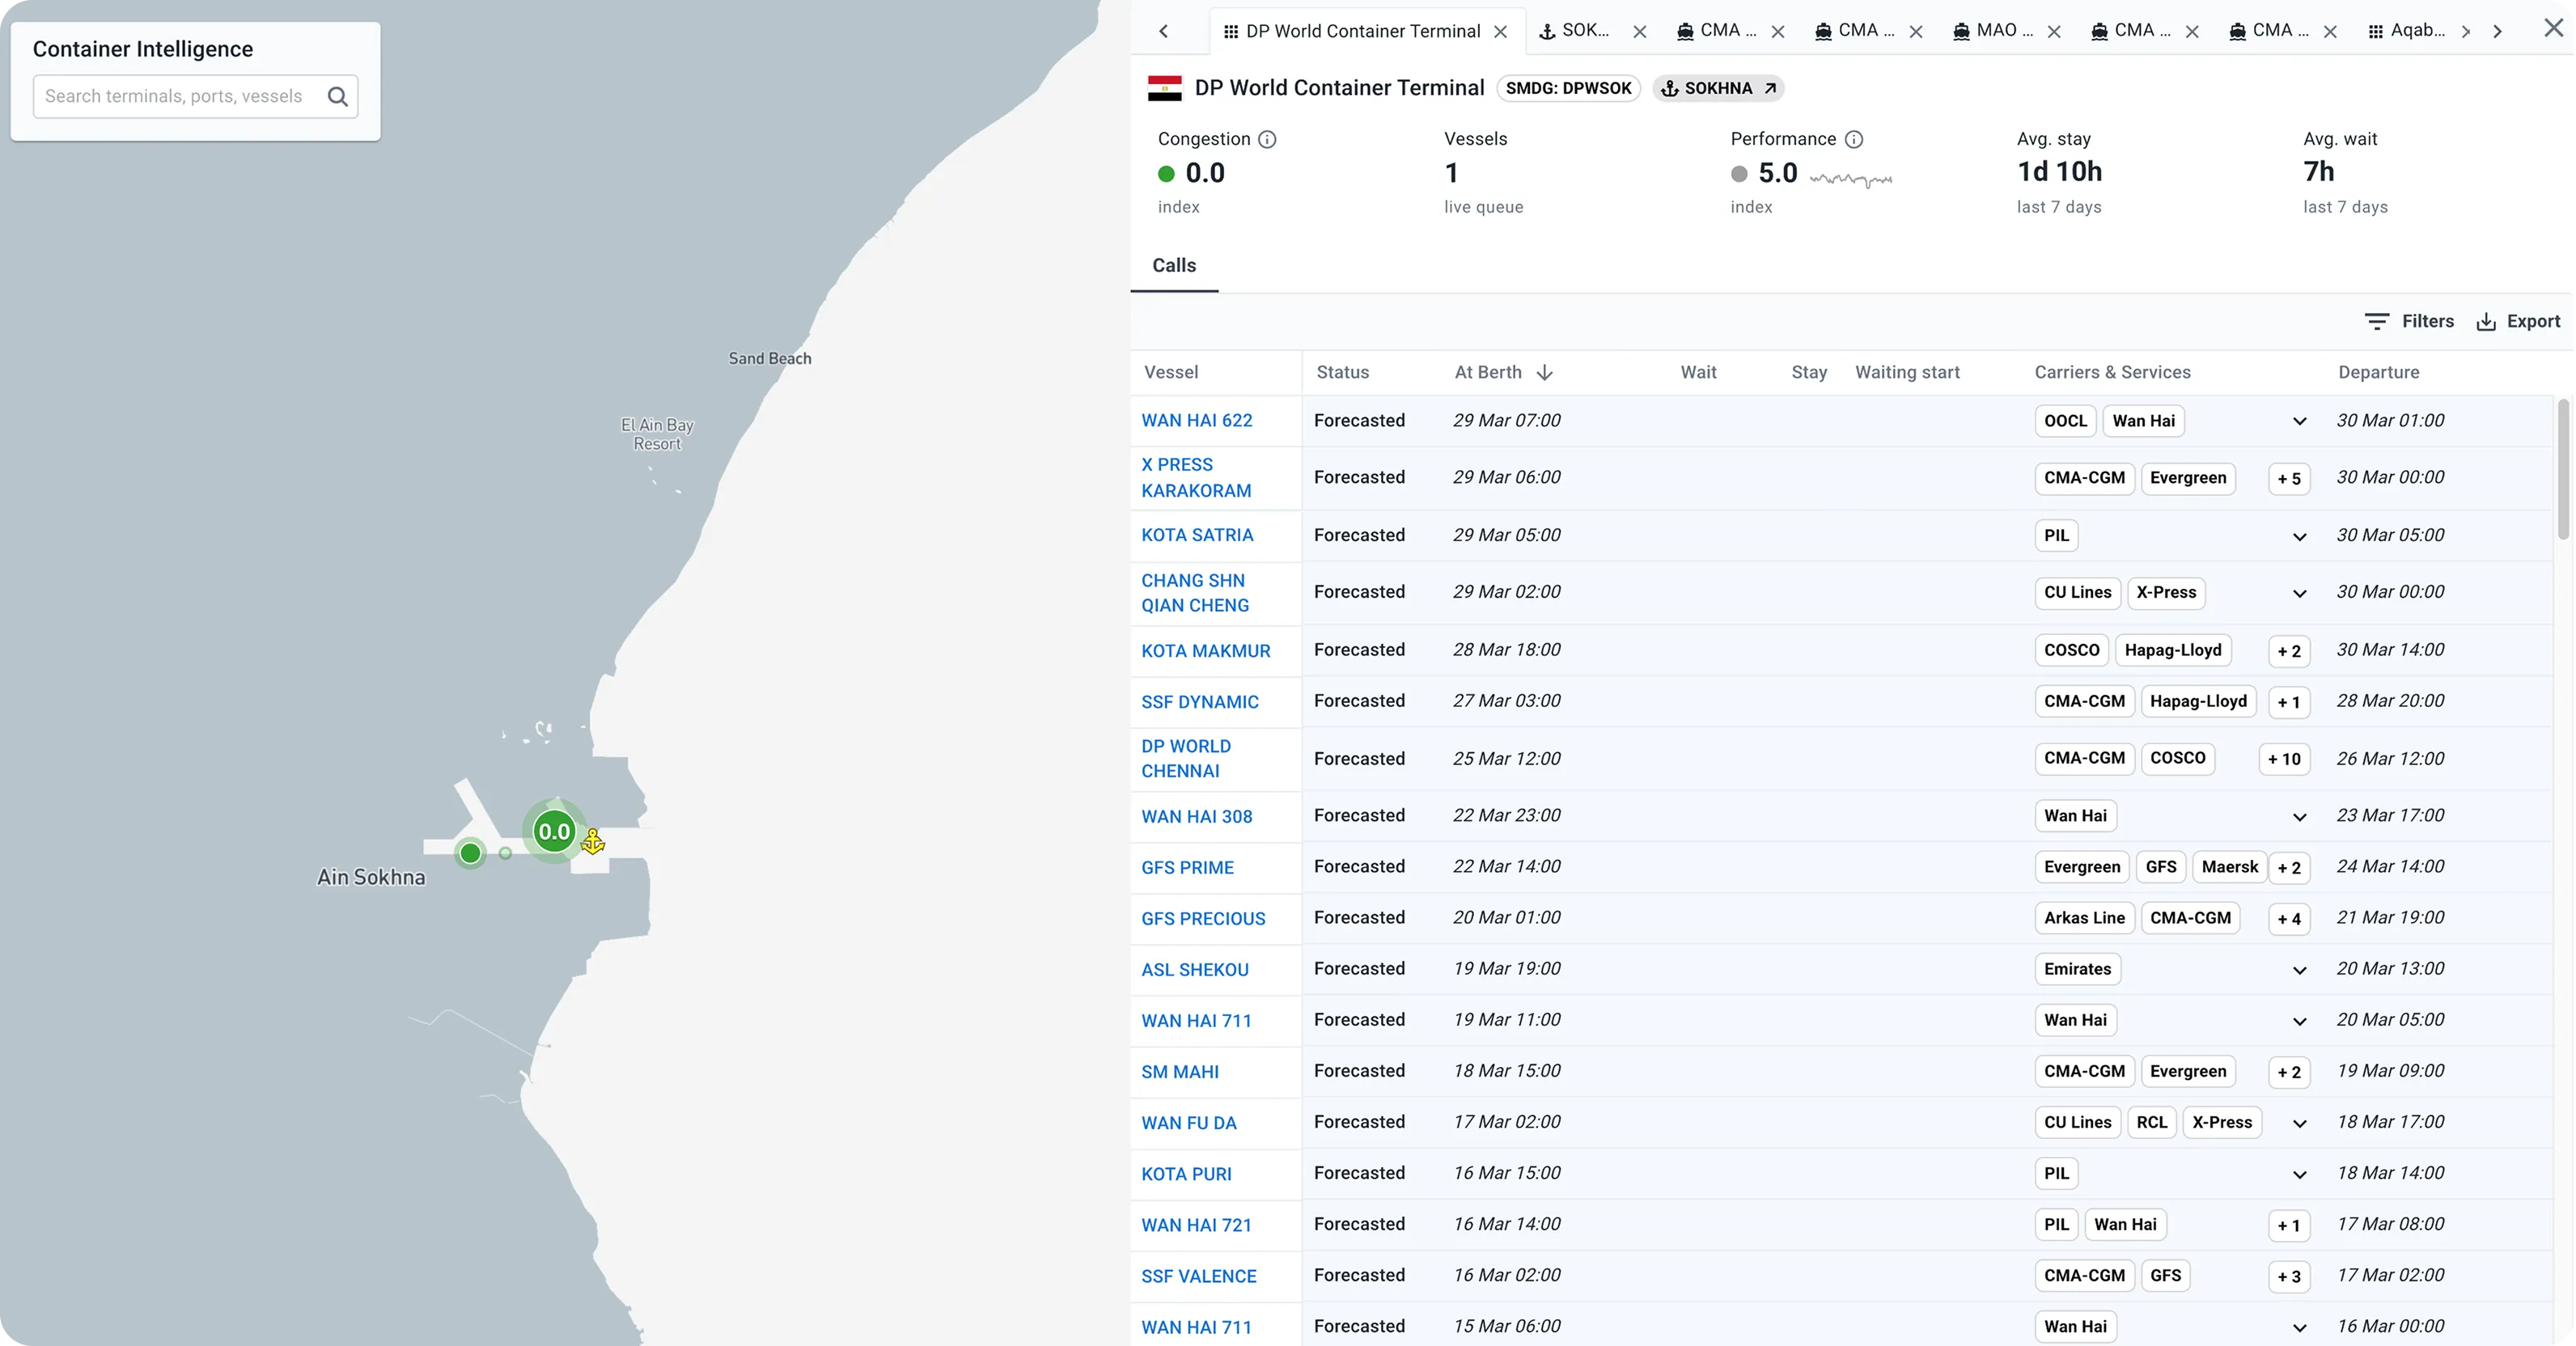Sort by At Berth column arrow
Screen dimensions: 2576x1346
(x=1545, y=372)
